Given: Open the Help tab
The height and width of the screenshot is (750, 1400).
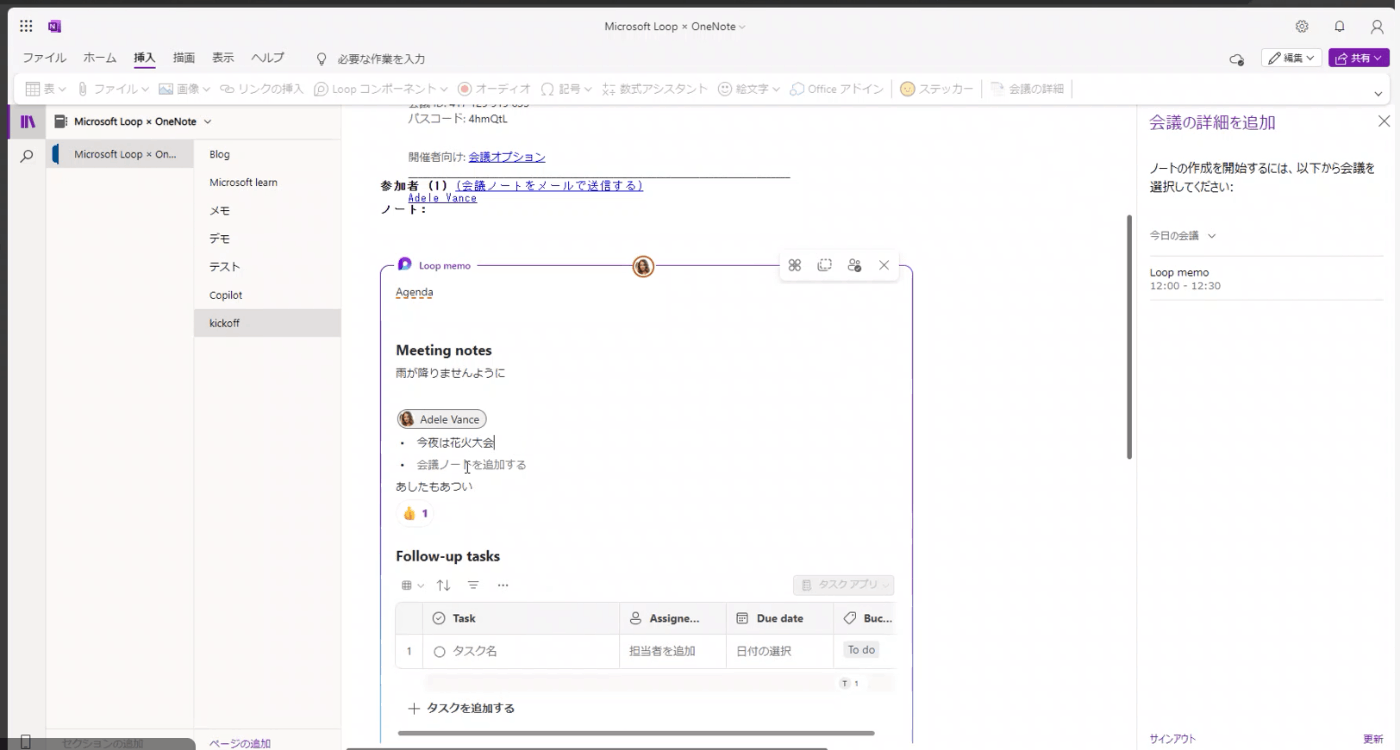Looking at the screenshot, I should (267, 58).
